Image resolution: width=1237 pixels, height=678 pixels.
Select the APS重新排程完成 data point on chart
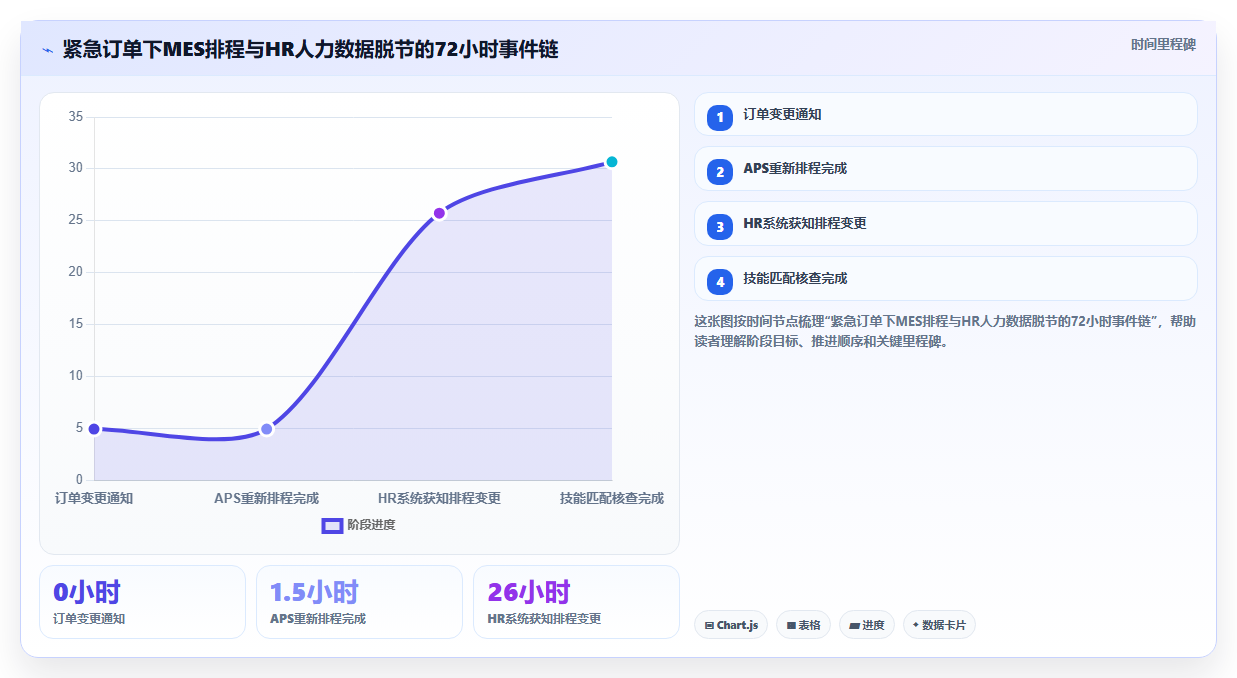pyautogui.click(x=266, y=429)
